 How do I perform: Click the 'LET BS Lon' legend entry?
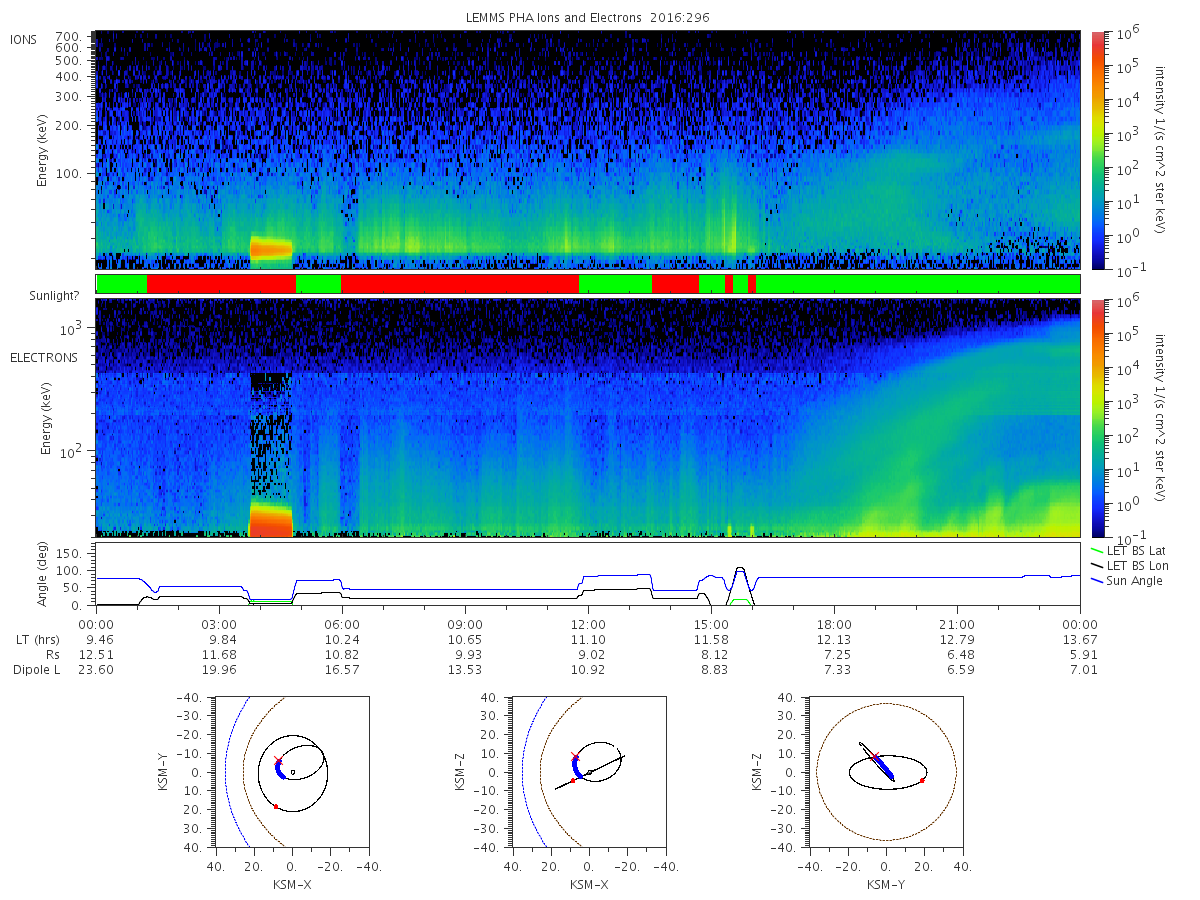1131,566
